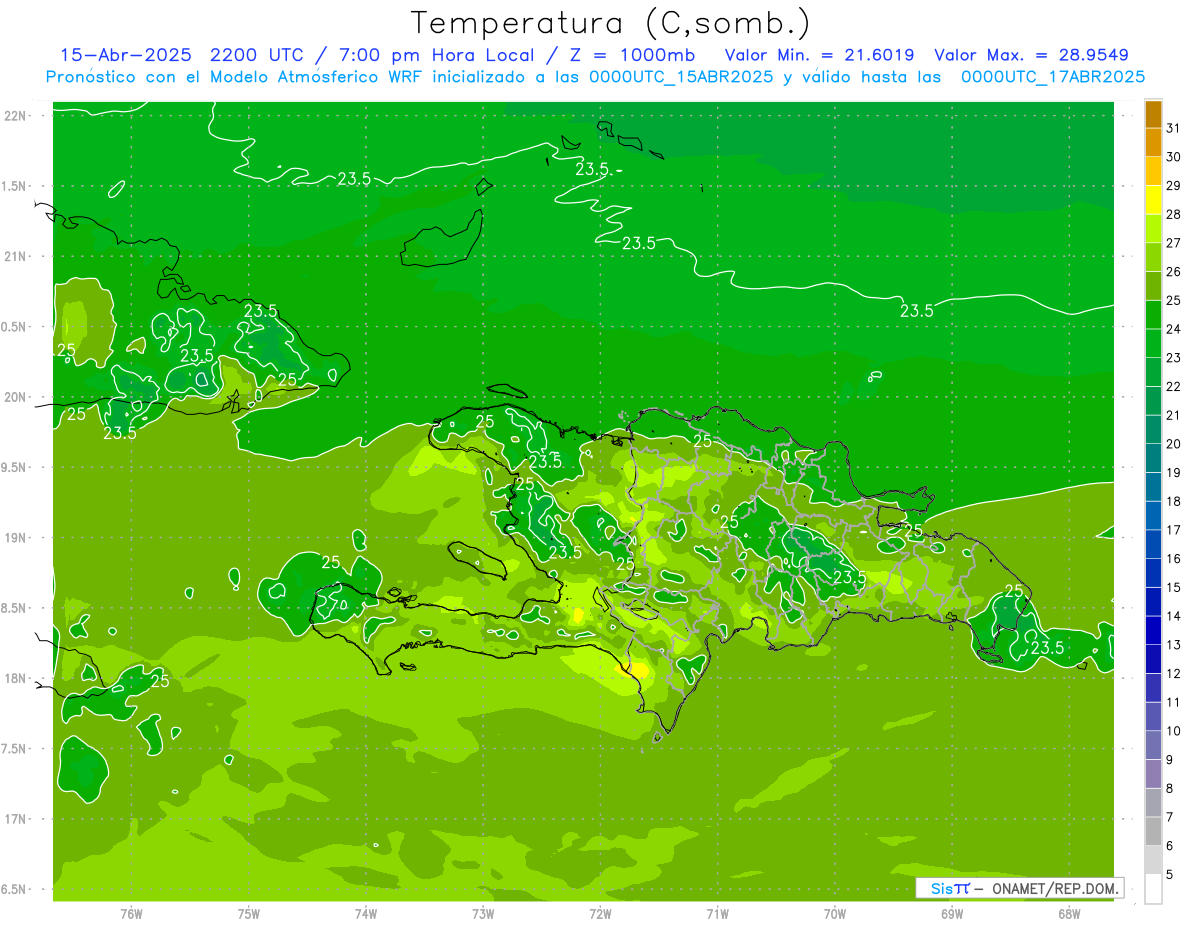Viewport: 1200px width, 927px height.
Task: Click the '10' value on the color scale
Action: [x=1174, y=731]
